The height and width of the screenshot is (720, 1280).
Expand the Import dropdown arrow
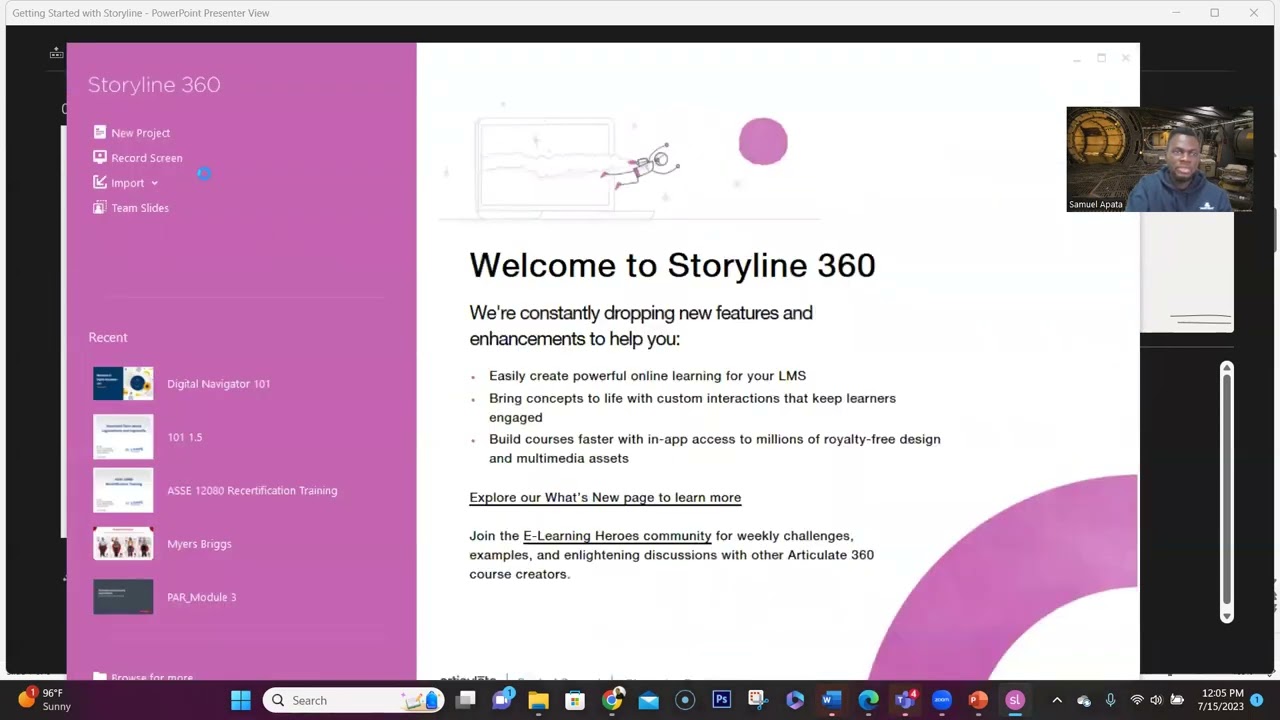pyautogui.click(x=154, y=183)
